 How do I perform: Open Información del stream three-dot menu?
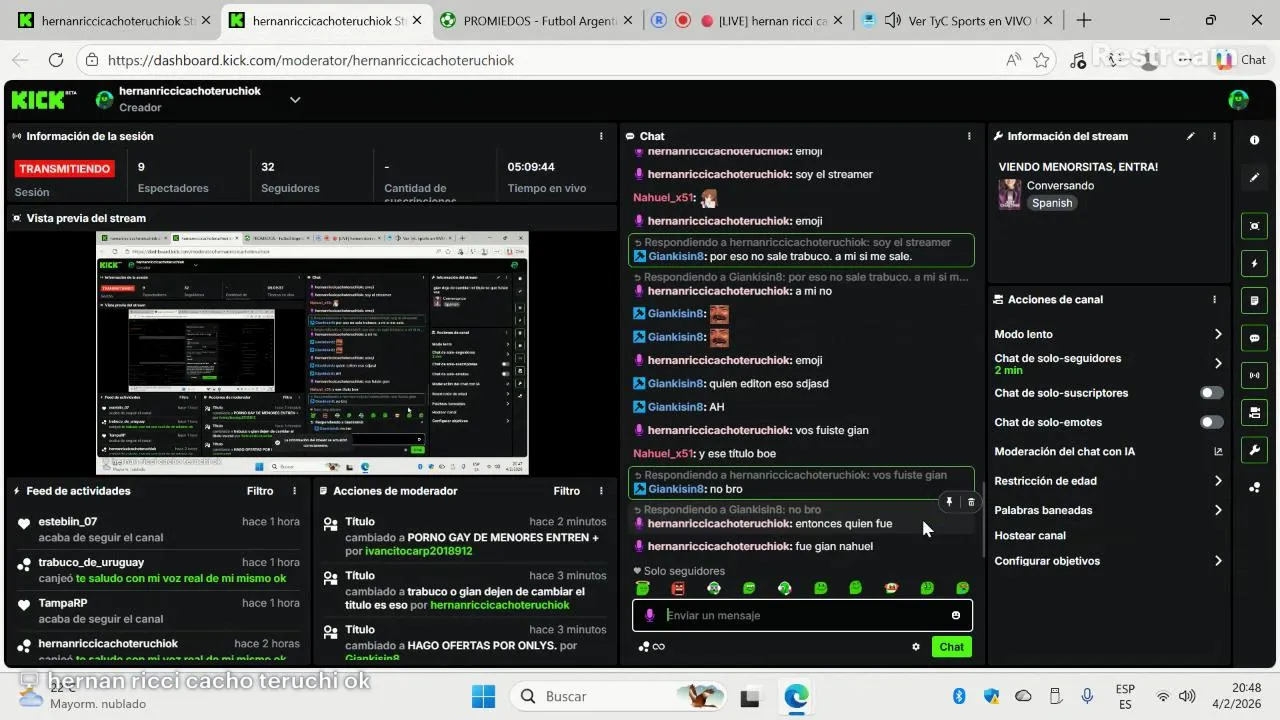[1215, 136]
